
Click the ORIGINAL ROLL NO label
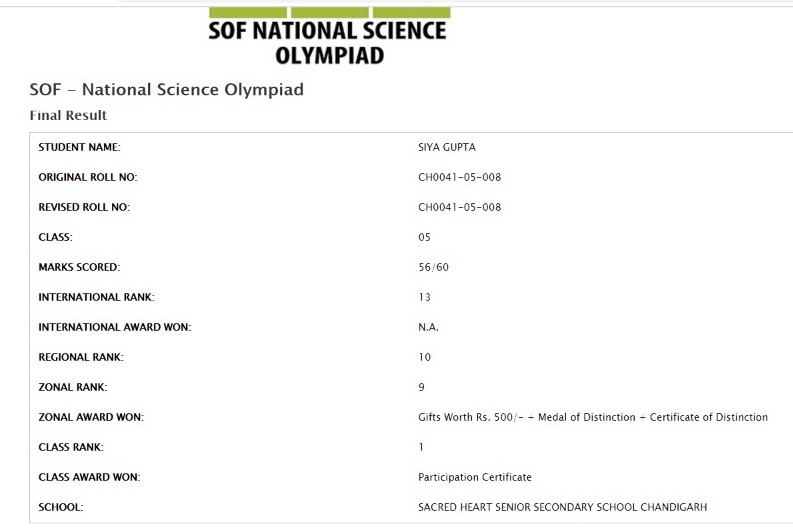point(87,177)
